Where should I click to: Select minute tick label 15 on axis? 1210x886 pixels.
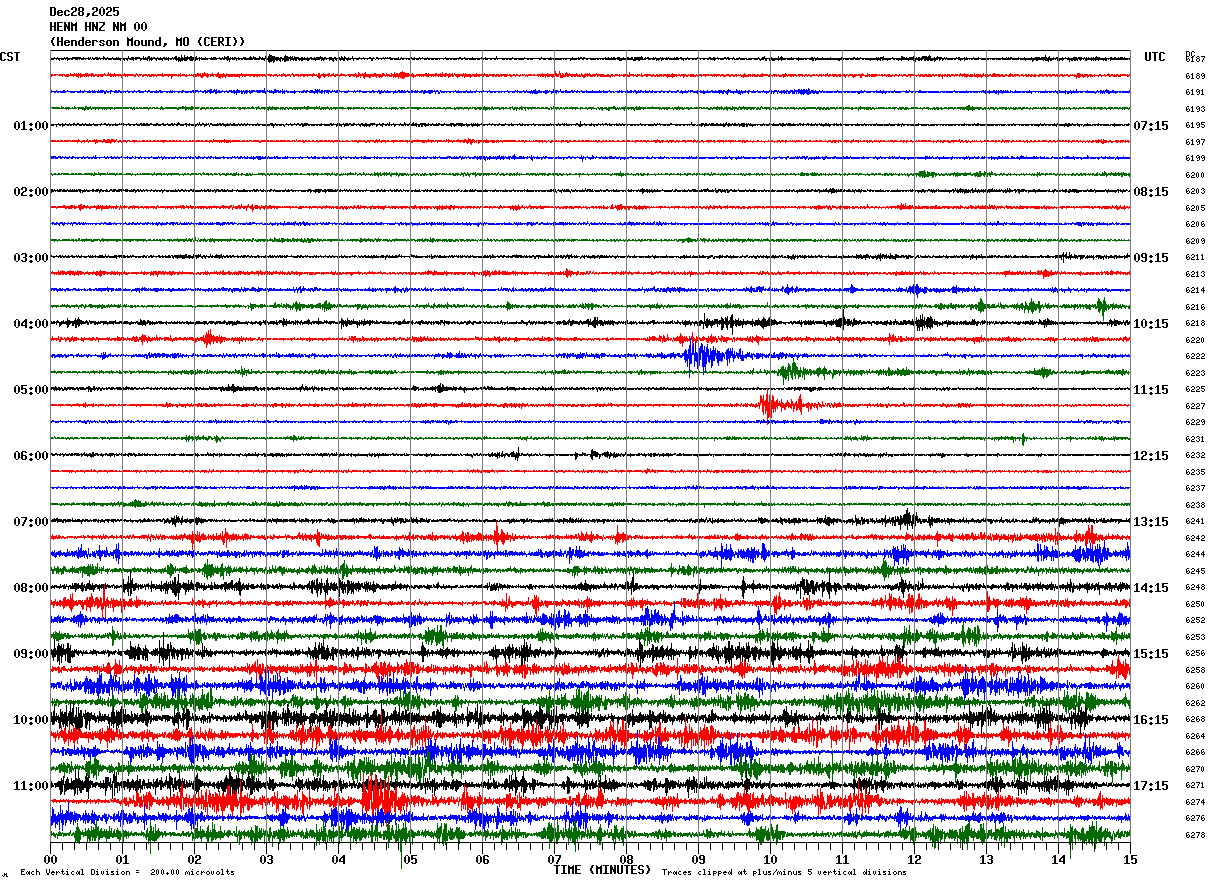[x=1130, y=860]
